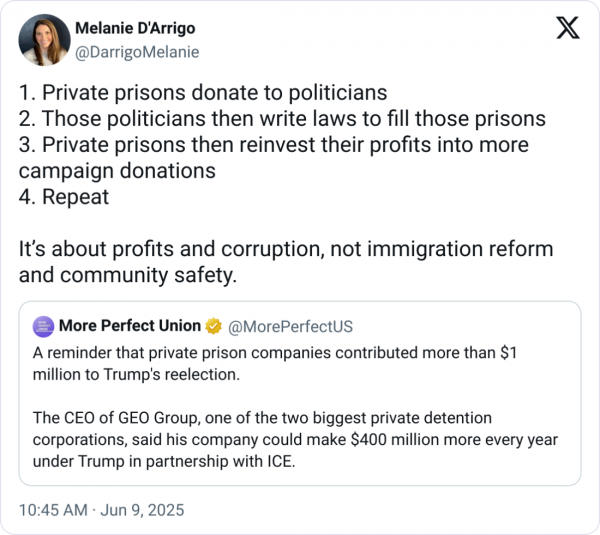The width and height of the screenshot is (600, 535).
Task: Click the More Perfect Union avatar icon
Action: click(43, 326)
